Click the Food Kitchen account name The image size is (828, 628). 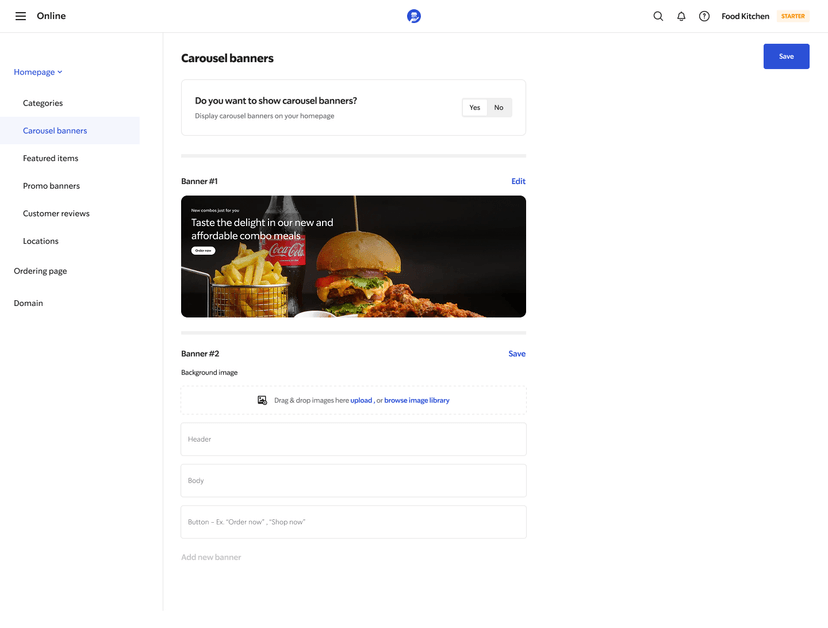745,16
